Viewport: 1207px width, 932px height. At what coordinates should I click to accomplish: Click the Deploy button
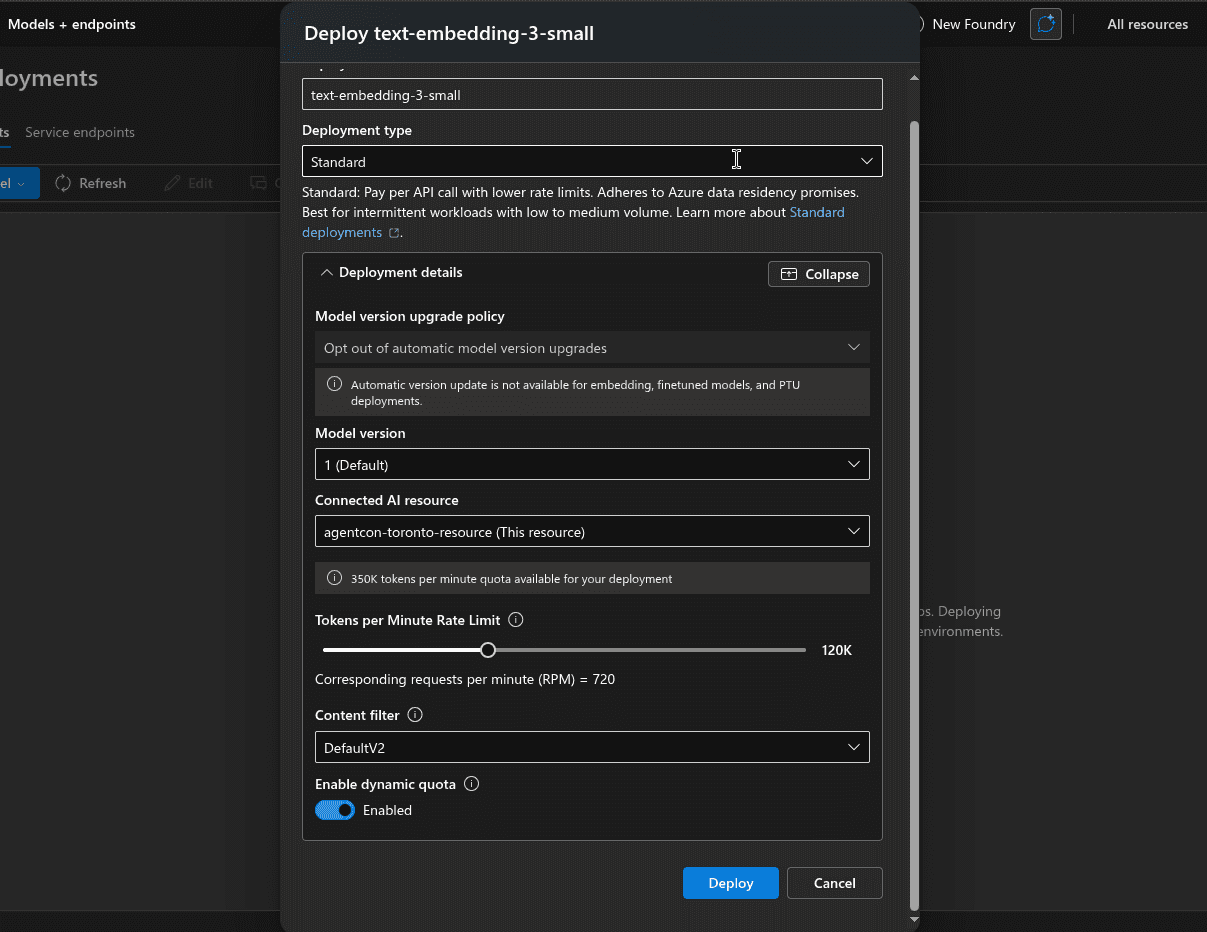point(730,883)
